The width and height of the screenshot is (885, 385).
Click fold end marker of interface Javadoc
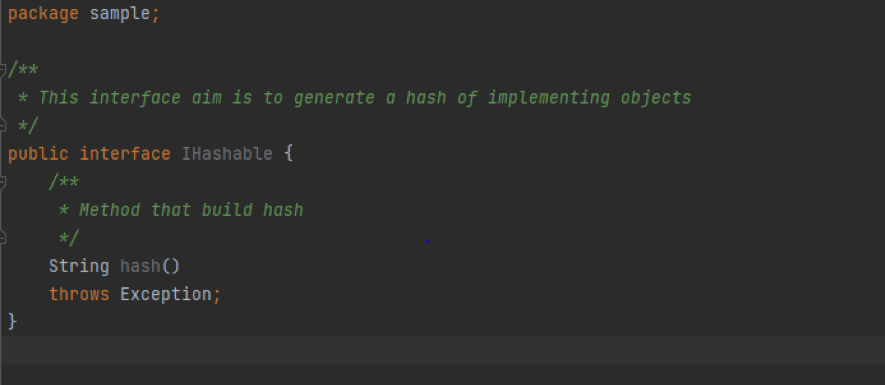[2, 125]
